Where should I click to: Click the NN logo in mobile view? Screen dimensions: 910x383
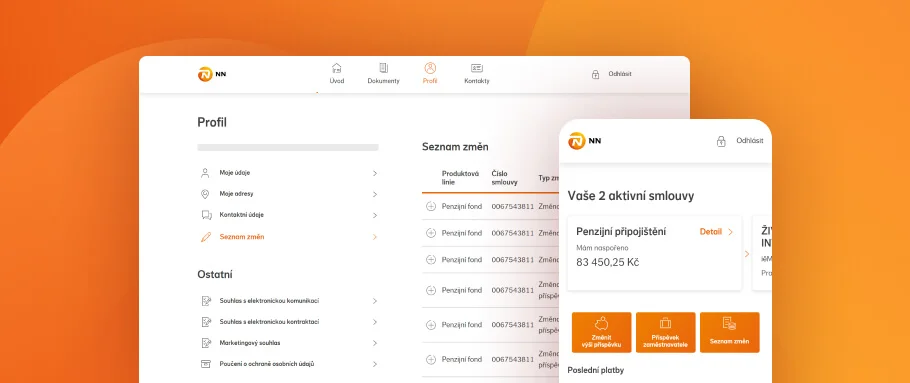pos(585,141)
